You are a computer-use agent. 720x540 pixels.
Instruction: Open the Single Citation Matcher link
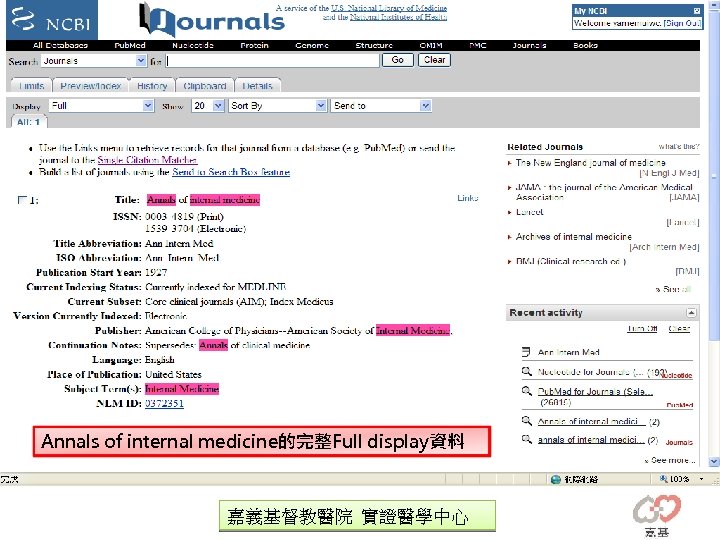147,160
